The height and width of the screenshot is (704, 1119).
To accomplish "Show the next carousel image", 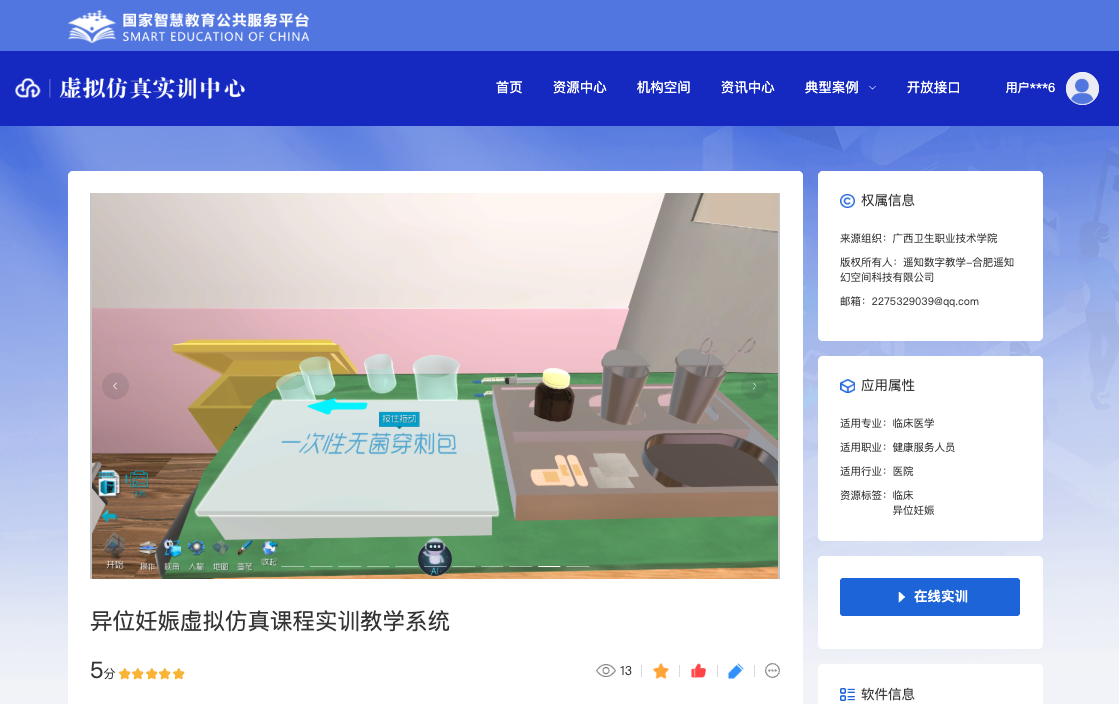I will (754, 386).
